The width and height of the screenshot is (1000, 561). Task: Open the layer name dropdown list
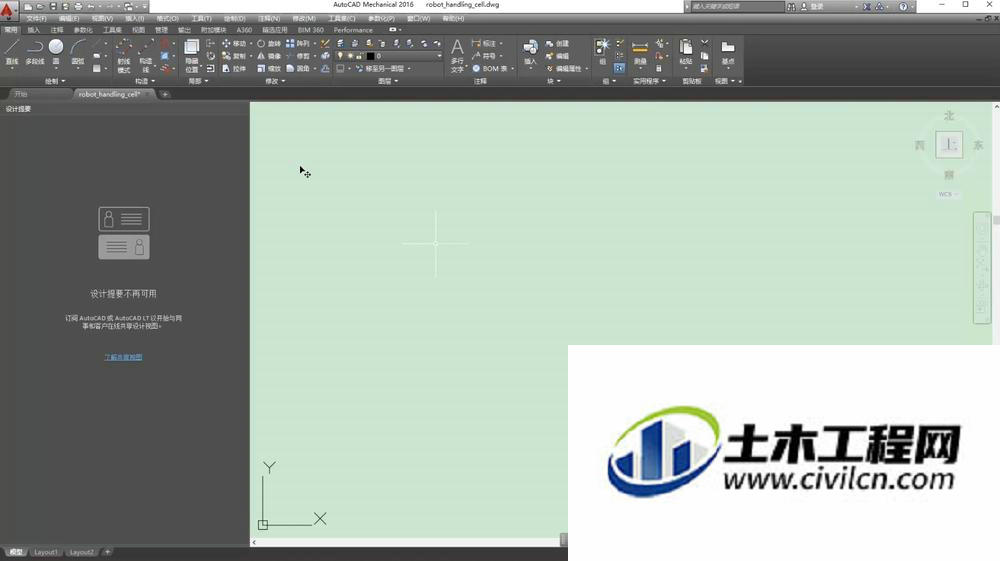pyautogui.click(x=439, y=56)
